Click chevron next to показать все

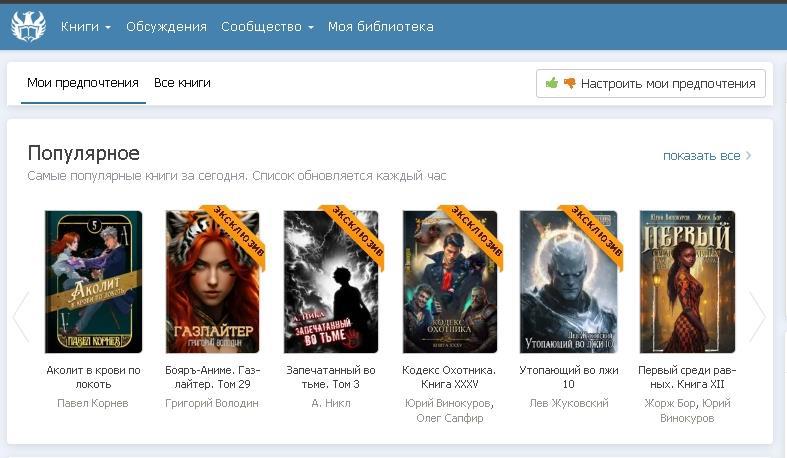[748, 156]
